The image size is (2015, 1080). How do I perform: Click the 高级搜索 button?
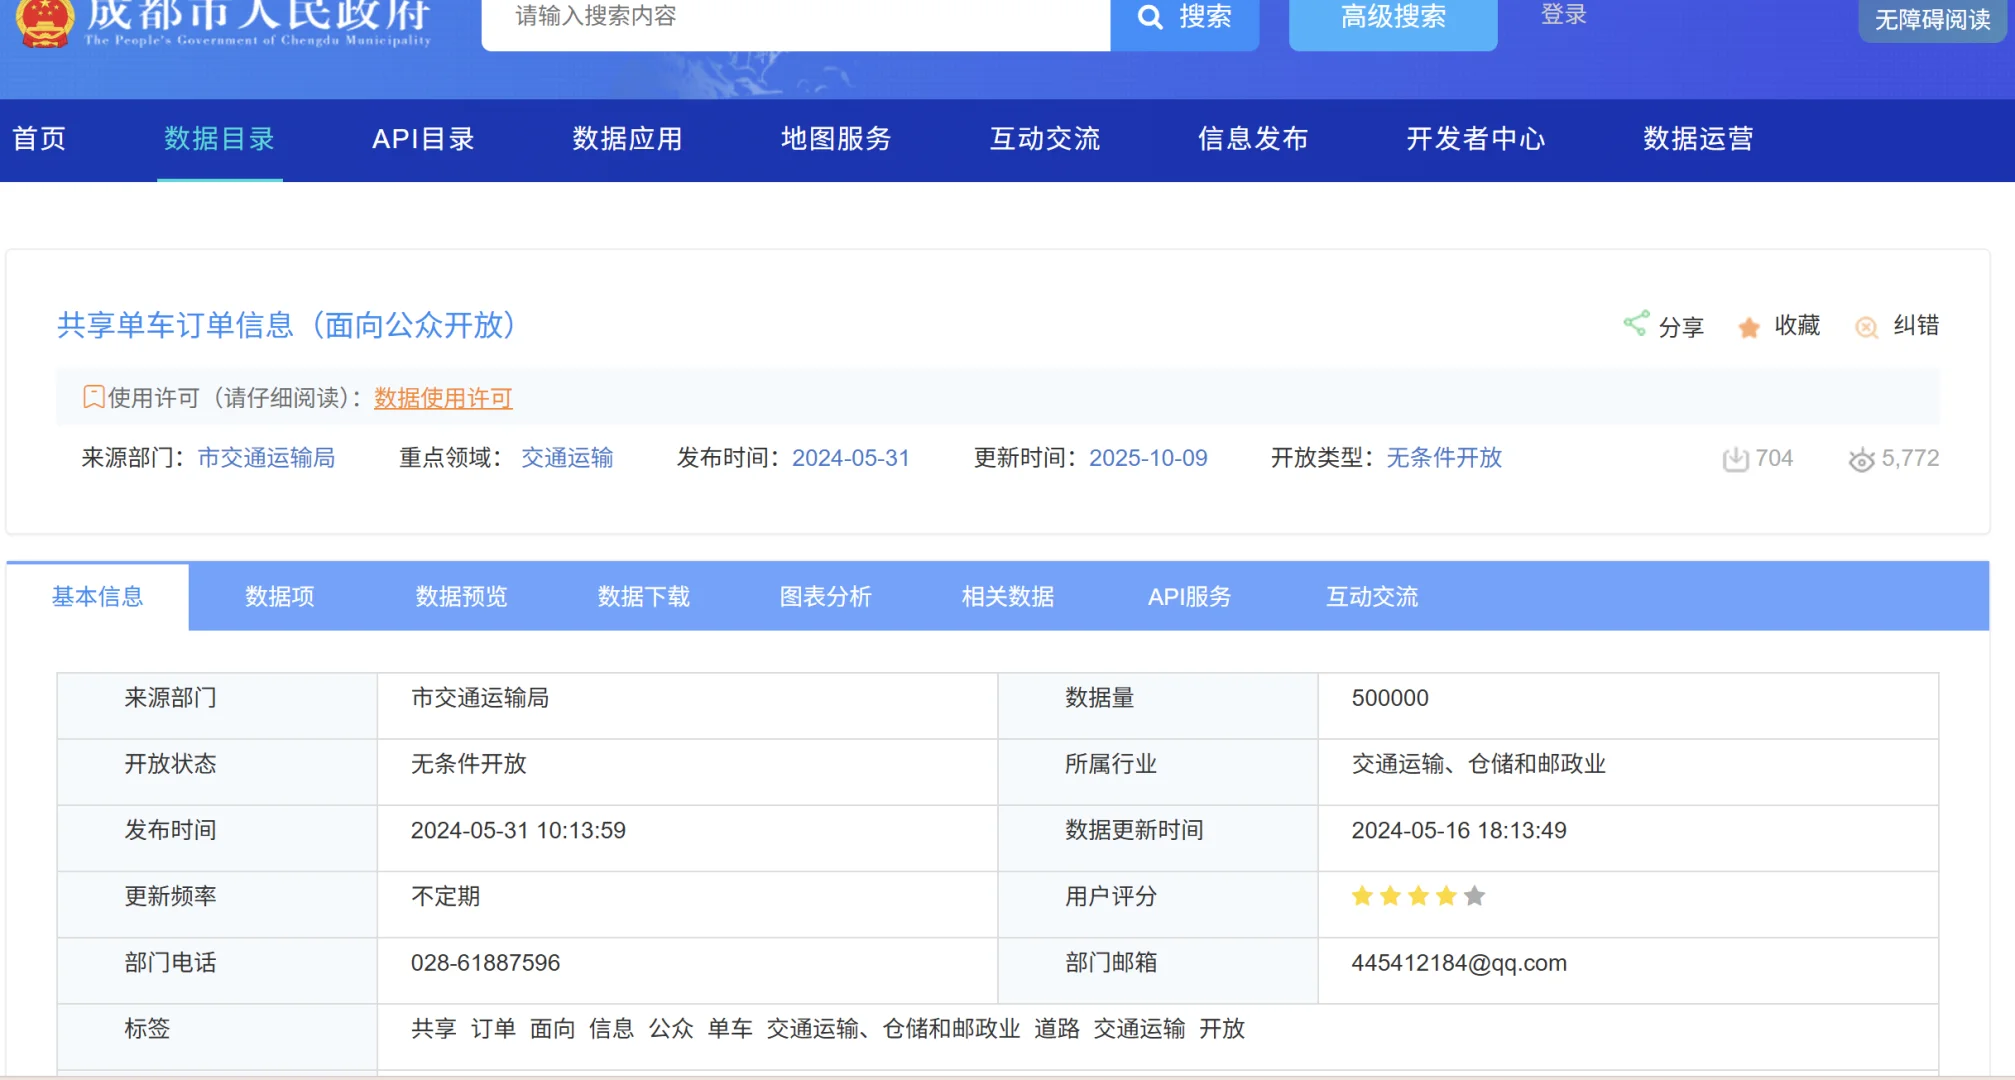(1392, 18)
